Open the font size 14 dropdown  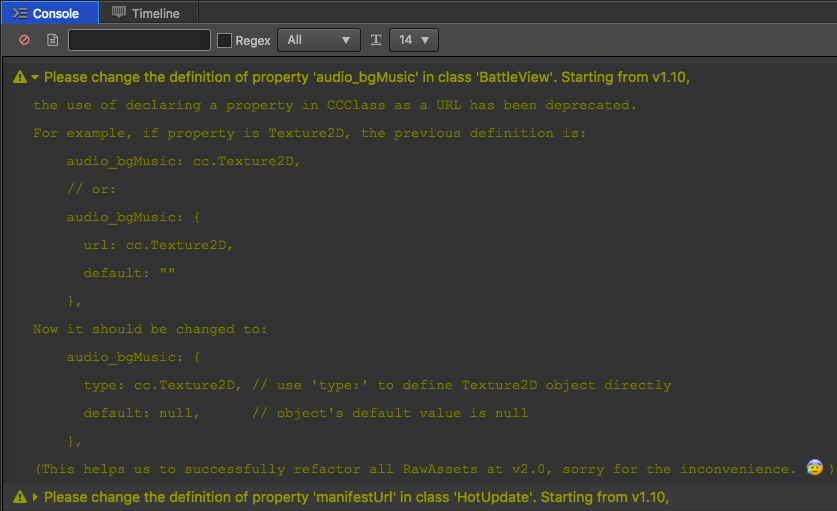pos(413,40)
